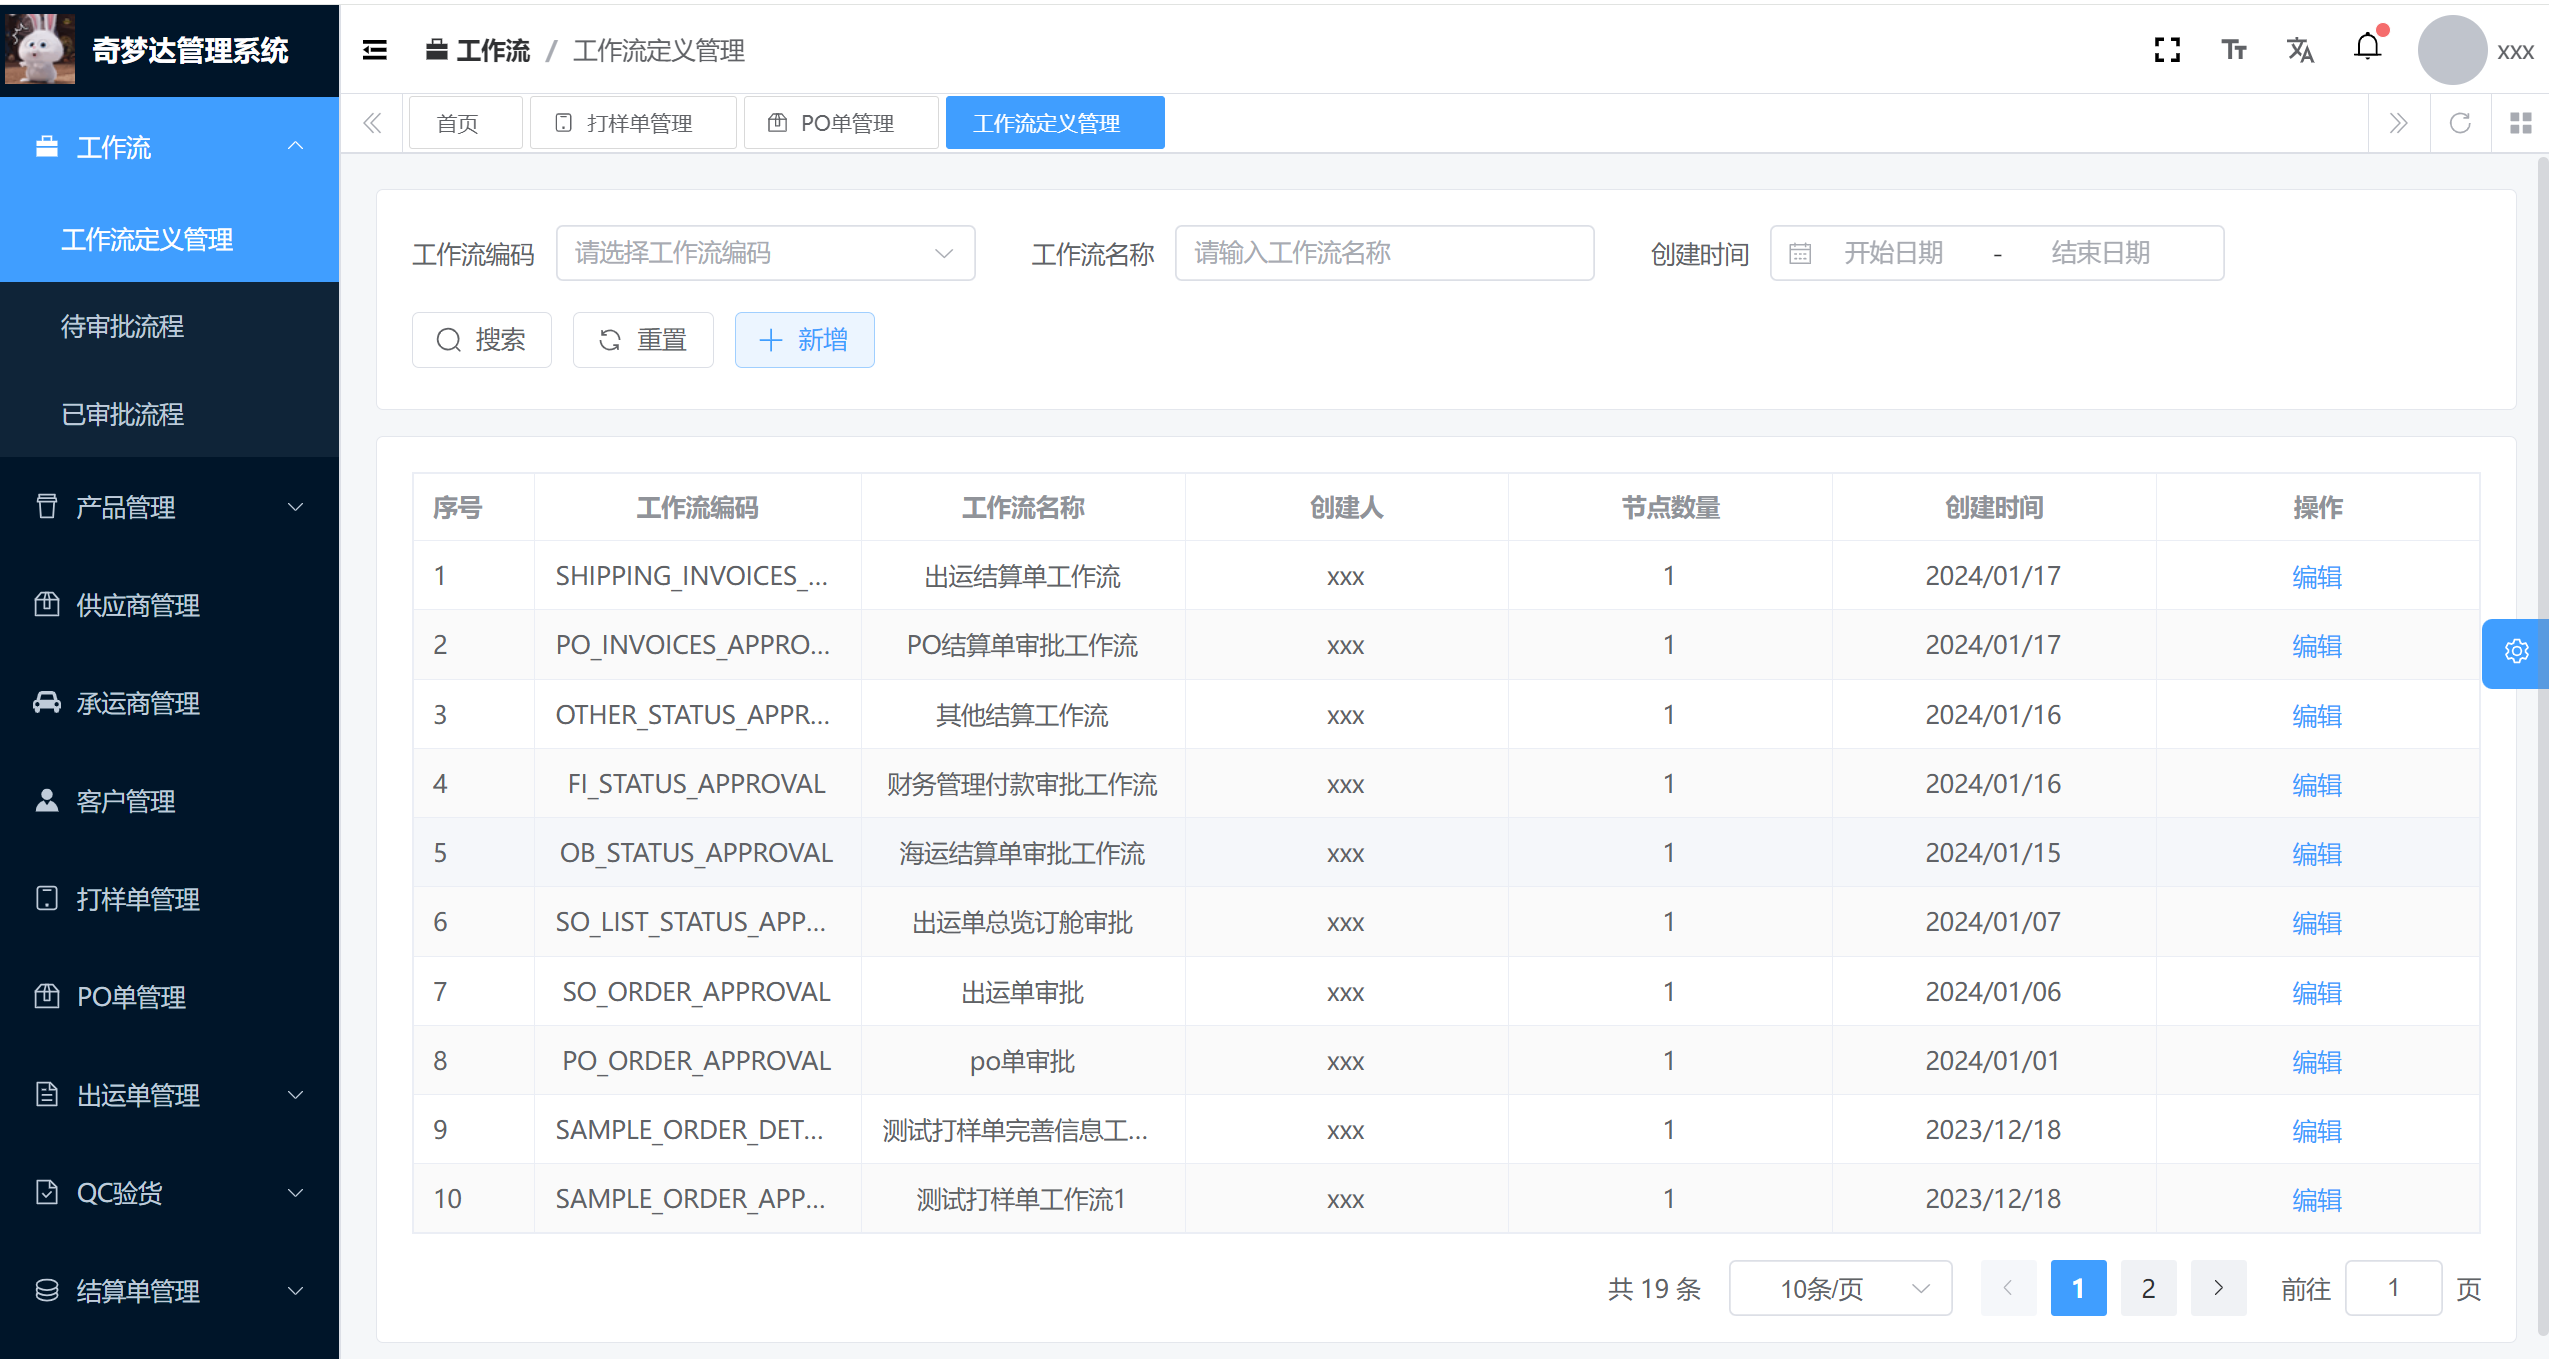Image resolution: width=2549 pixels, height=1359 pixels.
Task: Select 已审批流程 sidebar item
Action: [169, 414]
